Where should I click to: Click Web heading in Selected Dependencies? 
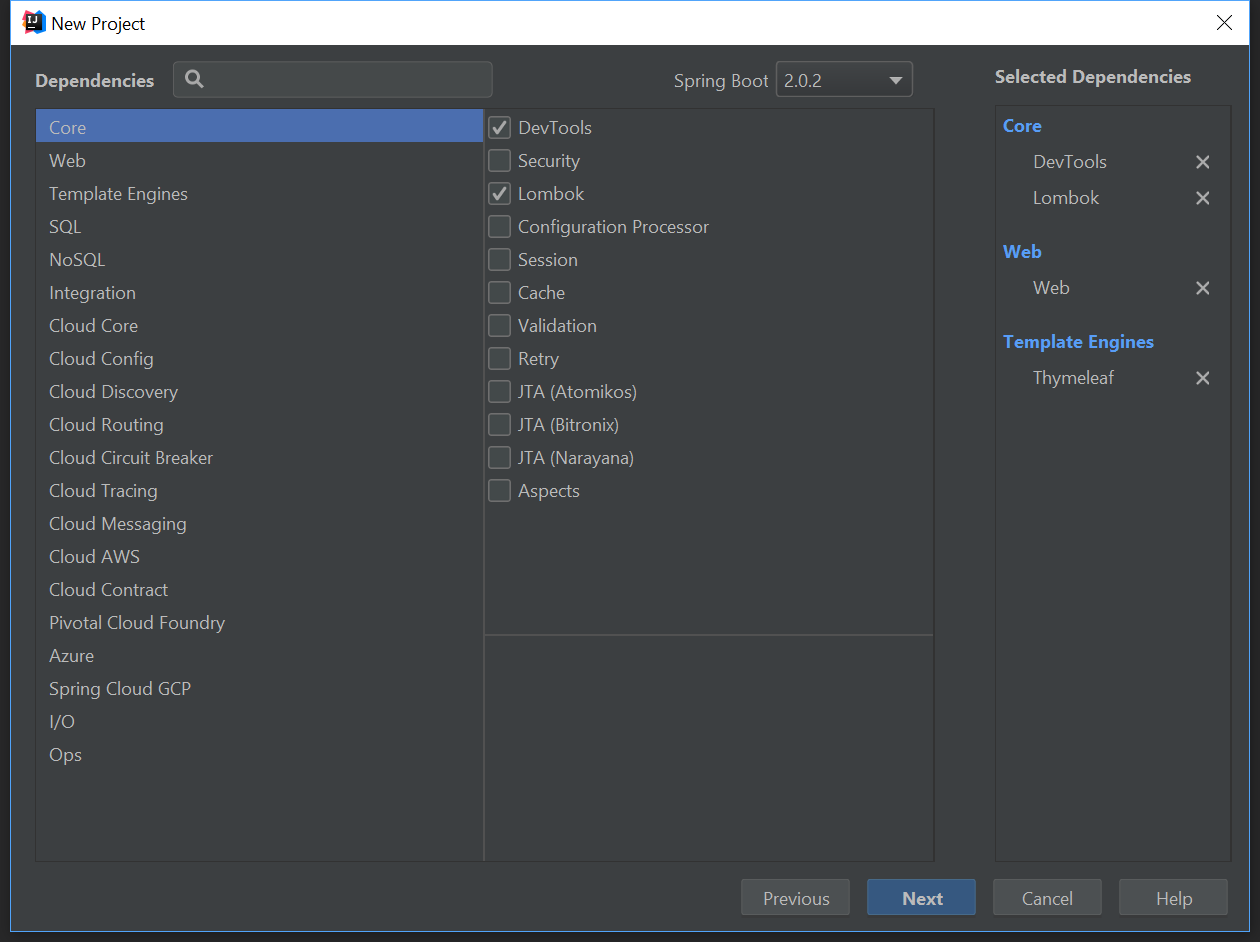click(x=1022, y=252)
